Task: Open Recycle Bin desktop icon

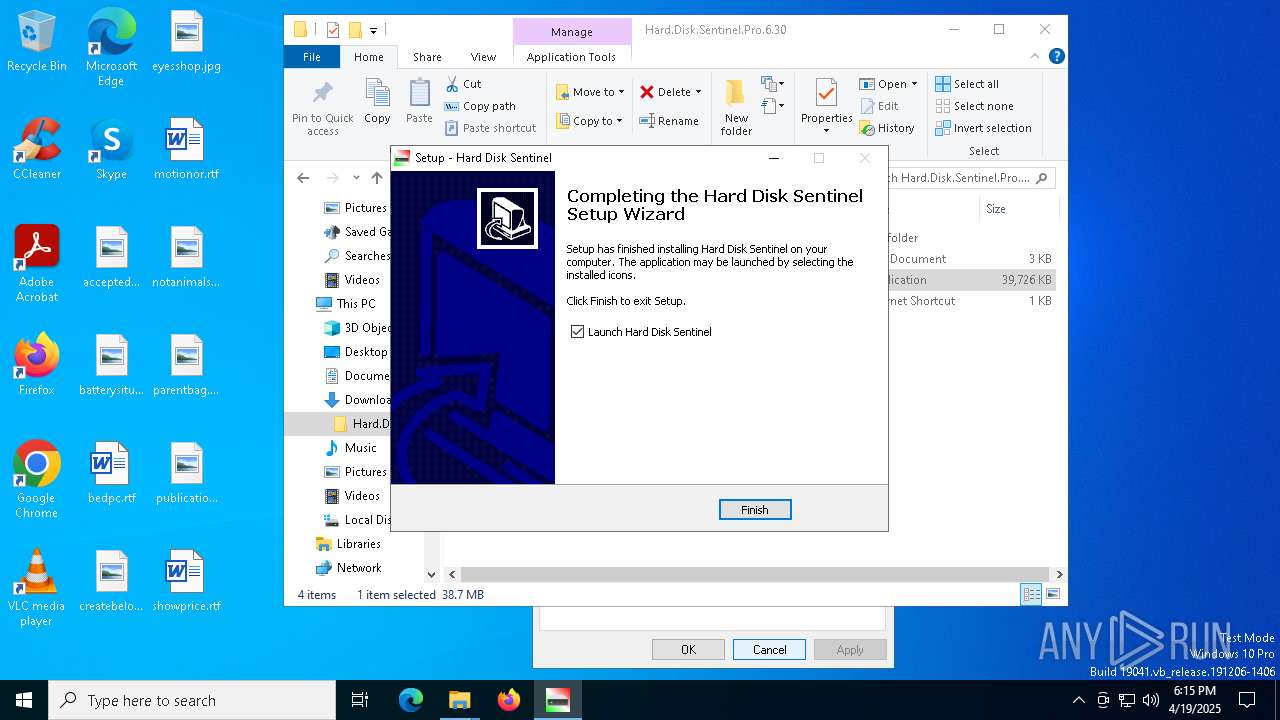Action: coord(37,41)
